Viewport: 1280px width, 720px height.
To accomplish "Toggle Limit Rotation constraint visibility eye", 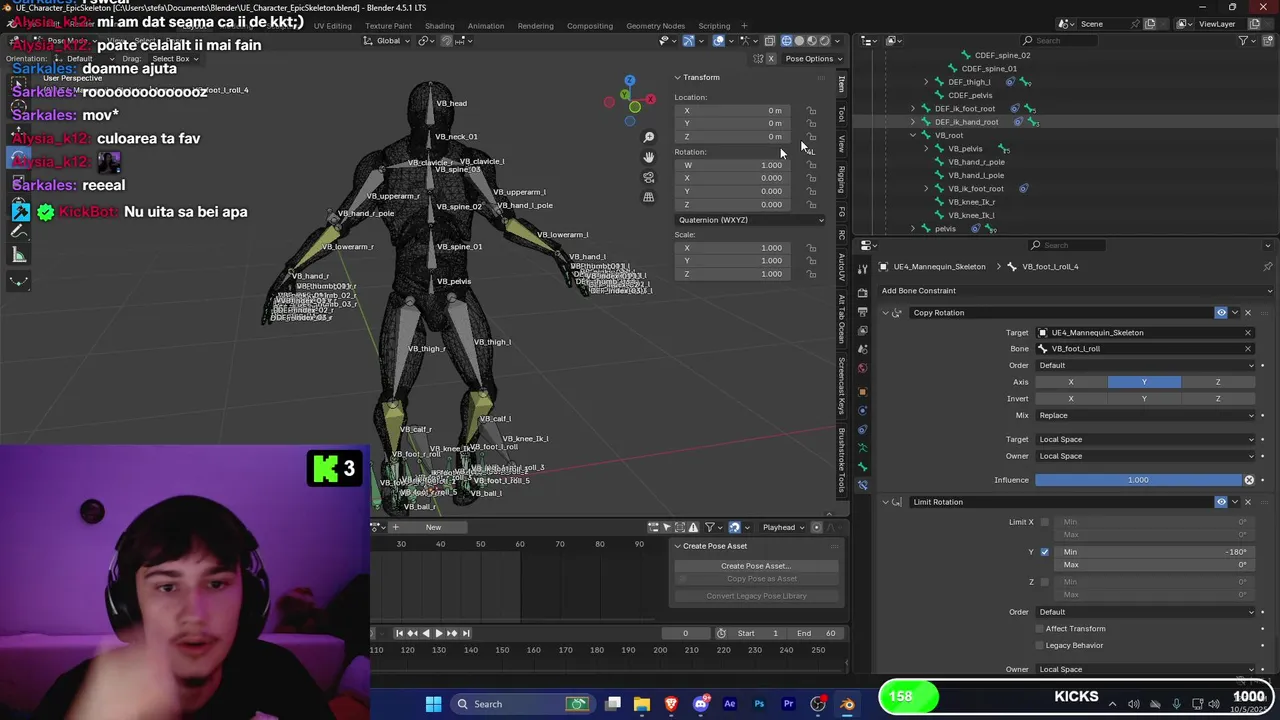I will 1221,502.
